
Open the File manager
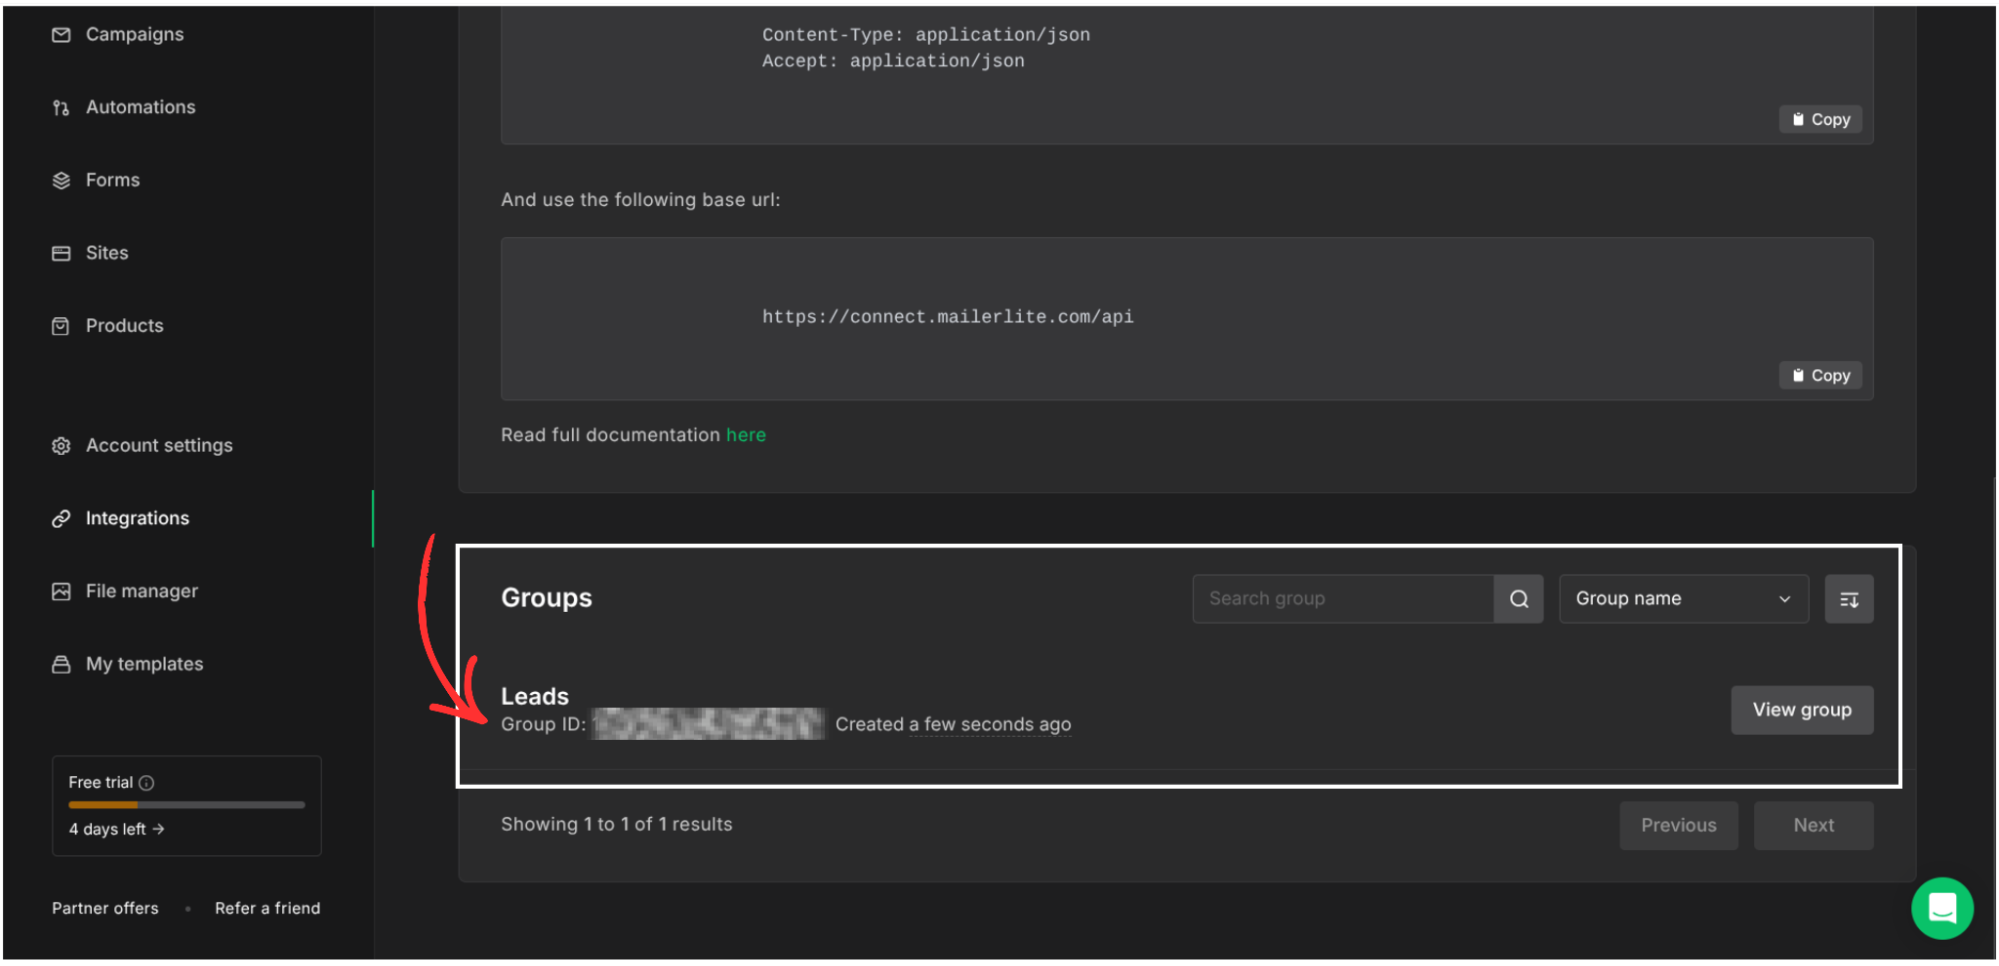click(141, 590)
